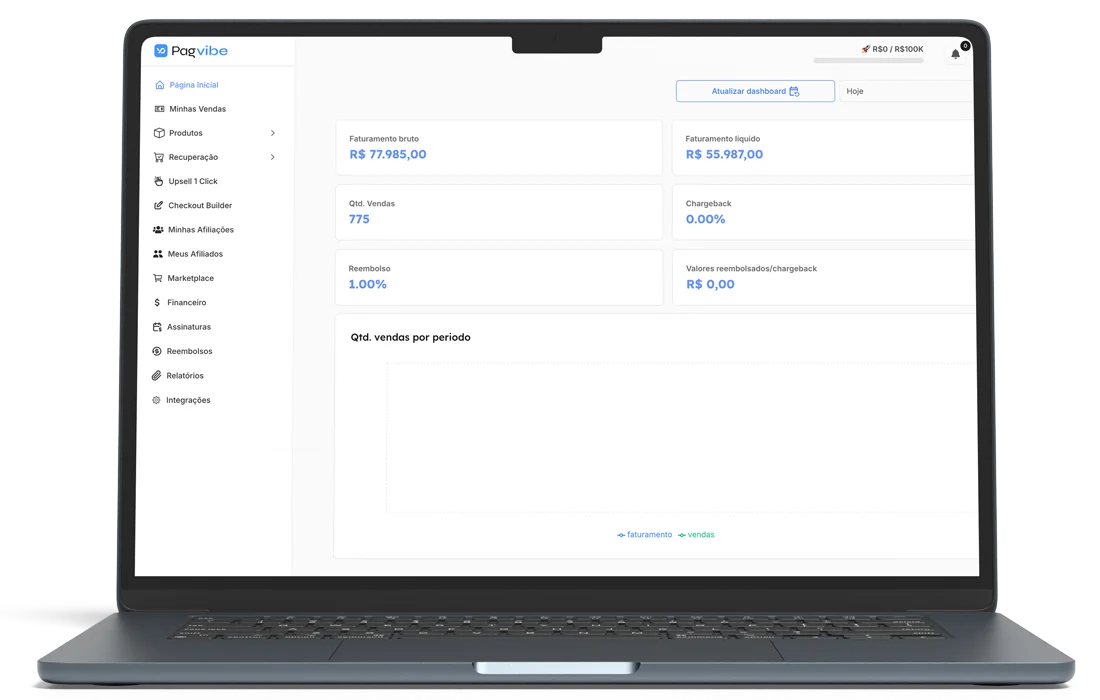Viewport: 1100px width, 700px height.
Task: Click the Pagvibe logo icon
Action: tap(161, 51)
